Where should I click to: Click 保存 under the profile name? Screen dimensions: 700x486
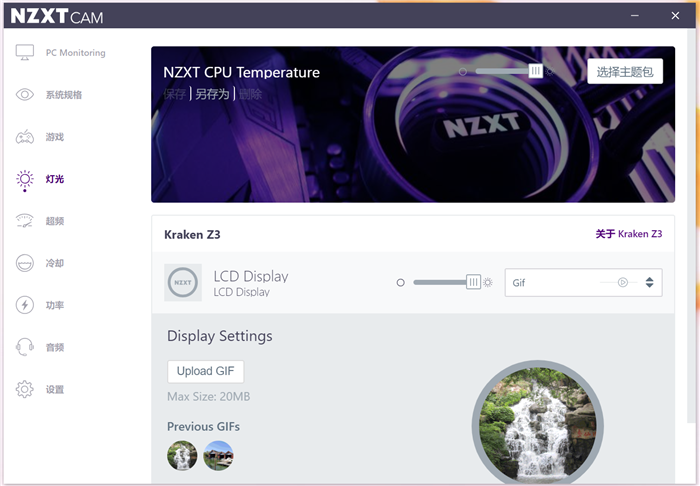pos(174,94)
